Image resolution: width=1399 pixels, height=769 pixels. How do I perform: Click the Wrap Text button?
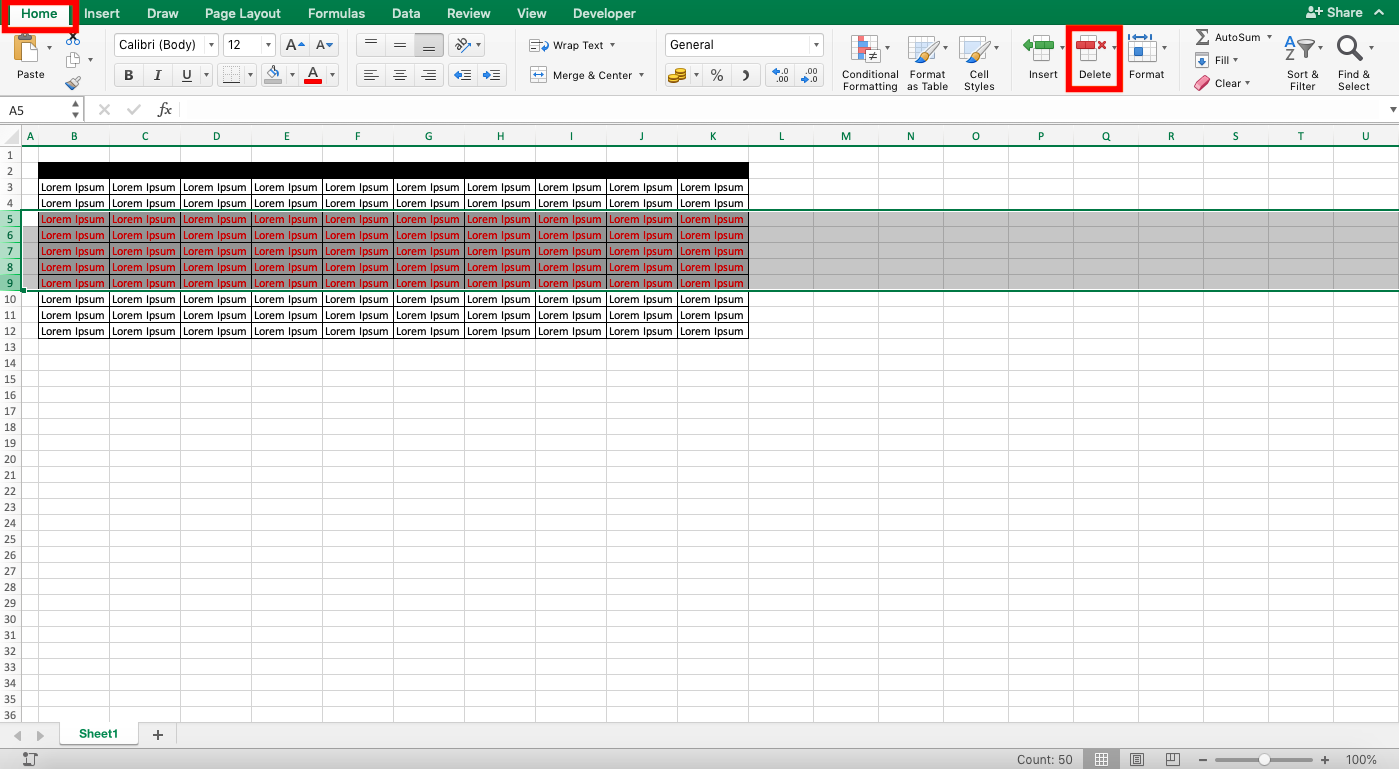pyautogui.click(x=572, y=45)
